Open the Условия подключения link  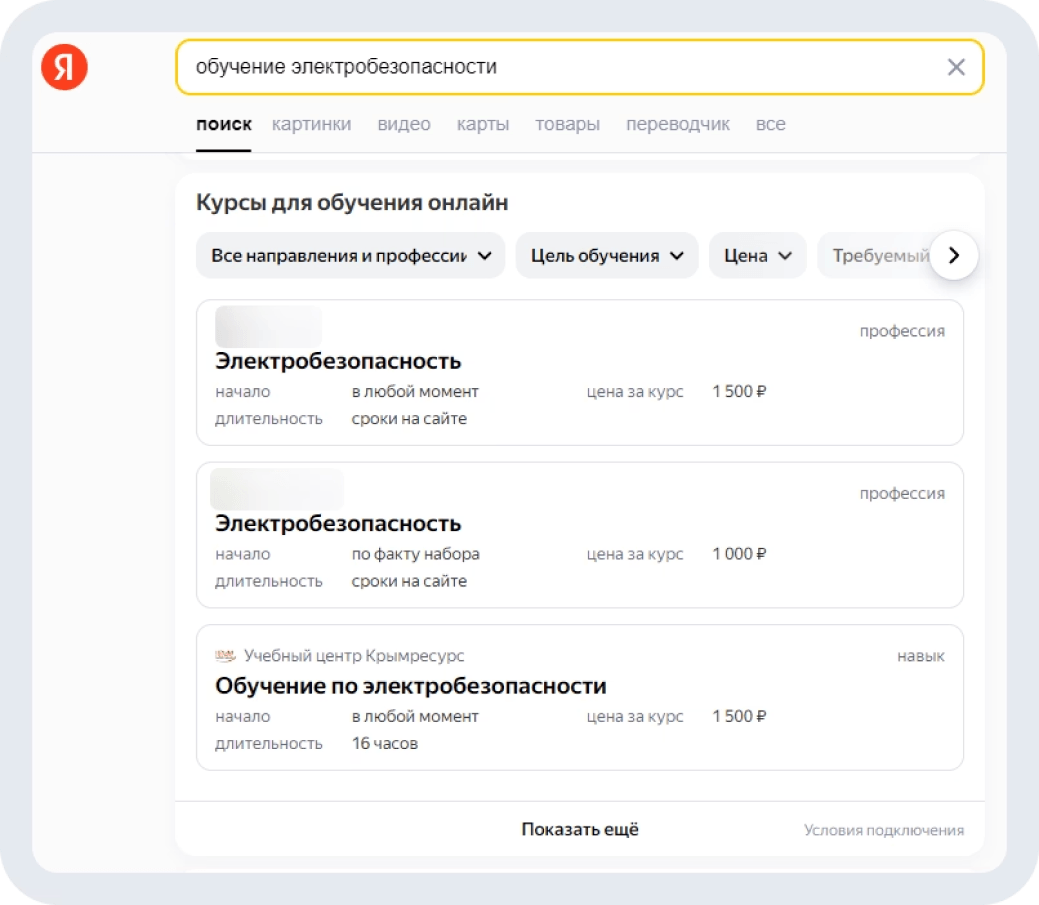[884, 830]
